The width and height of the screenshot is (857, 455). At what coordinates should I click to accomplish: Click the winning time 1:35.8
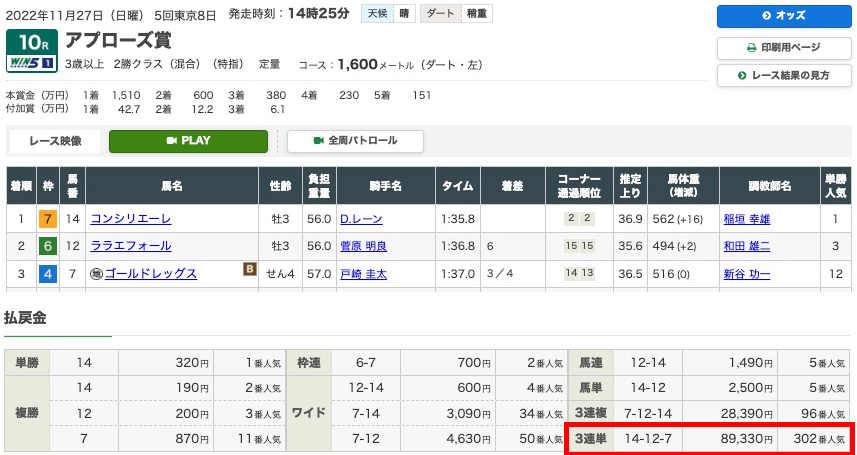tap(458, 219)
